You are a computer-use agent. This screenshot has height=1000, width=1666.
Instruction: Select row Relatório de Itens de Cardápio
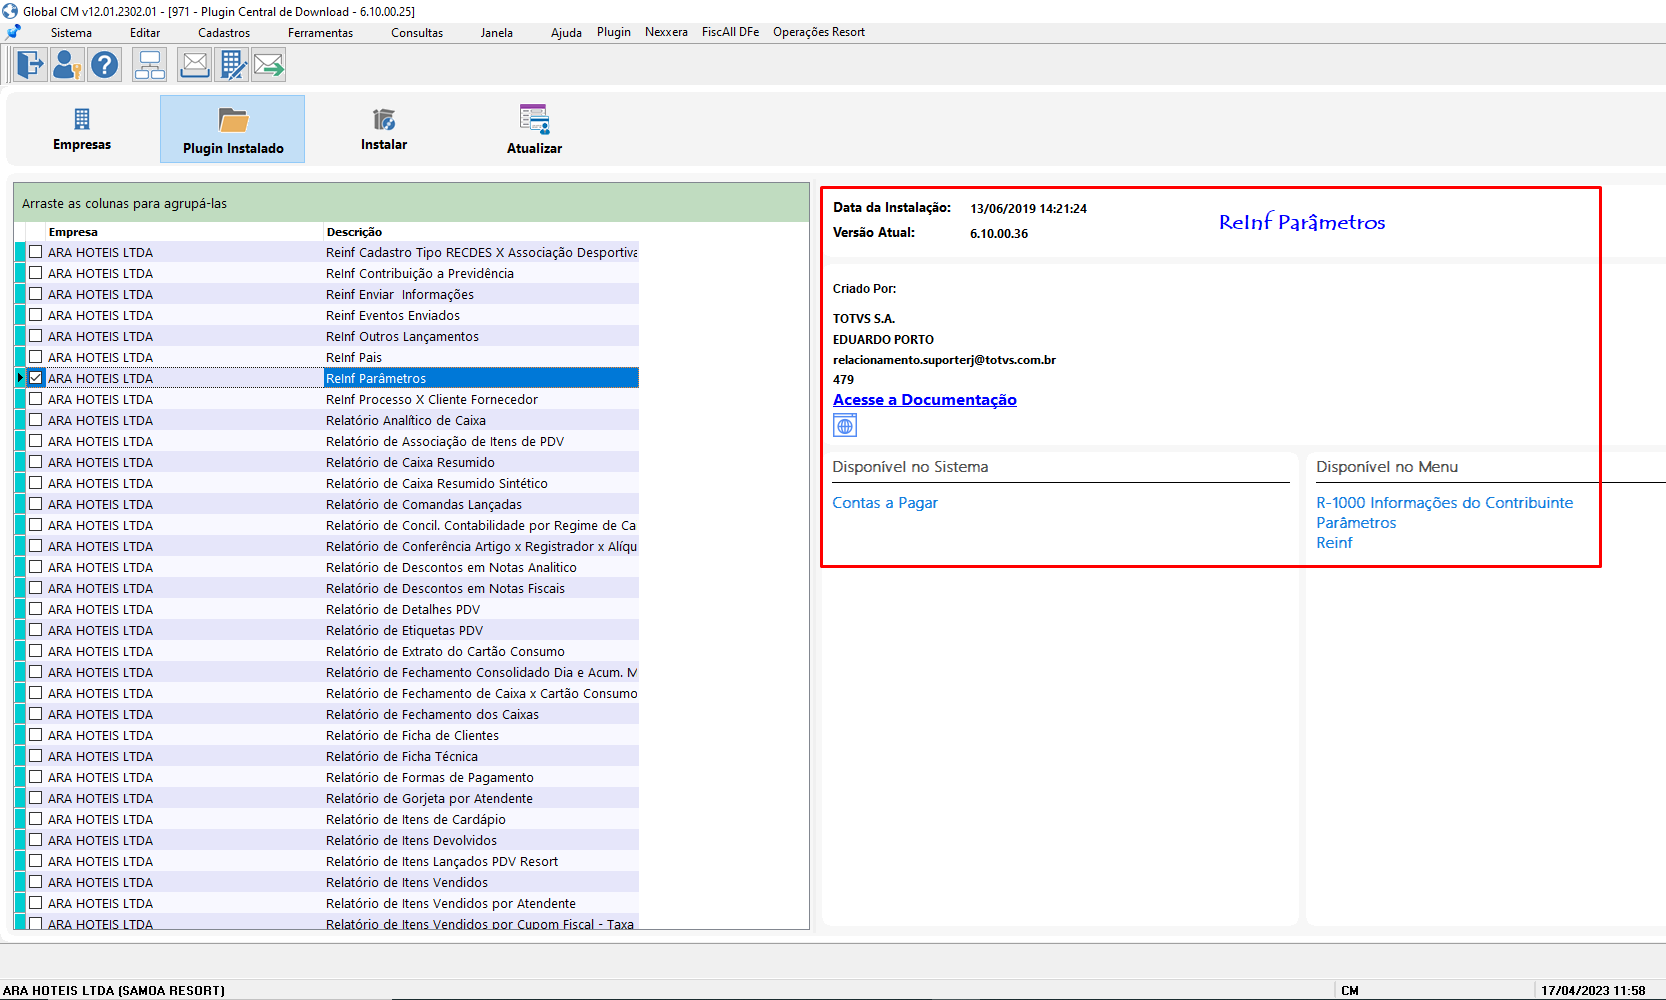pos(327,819)
